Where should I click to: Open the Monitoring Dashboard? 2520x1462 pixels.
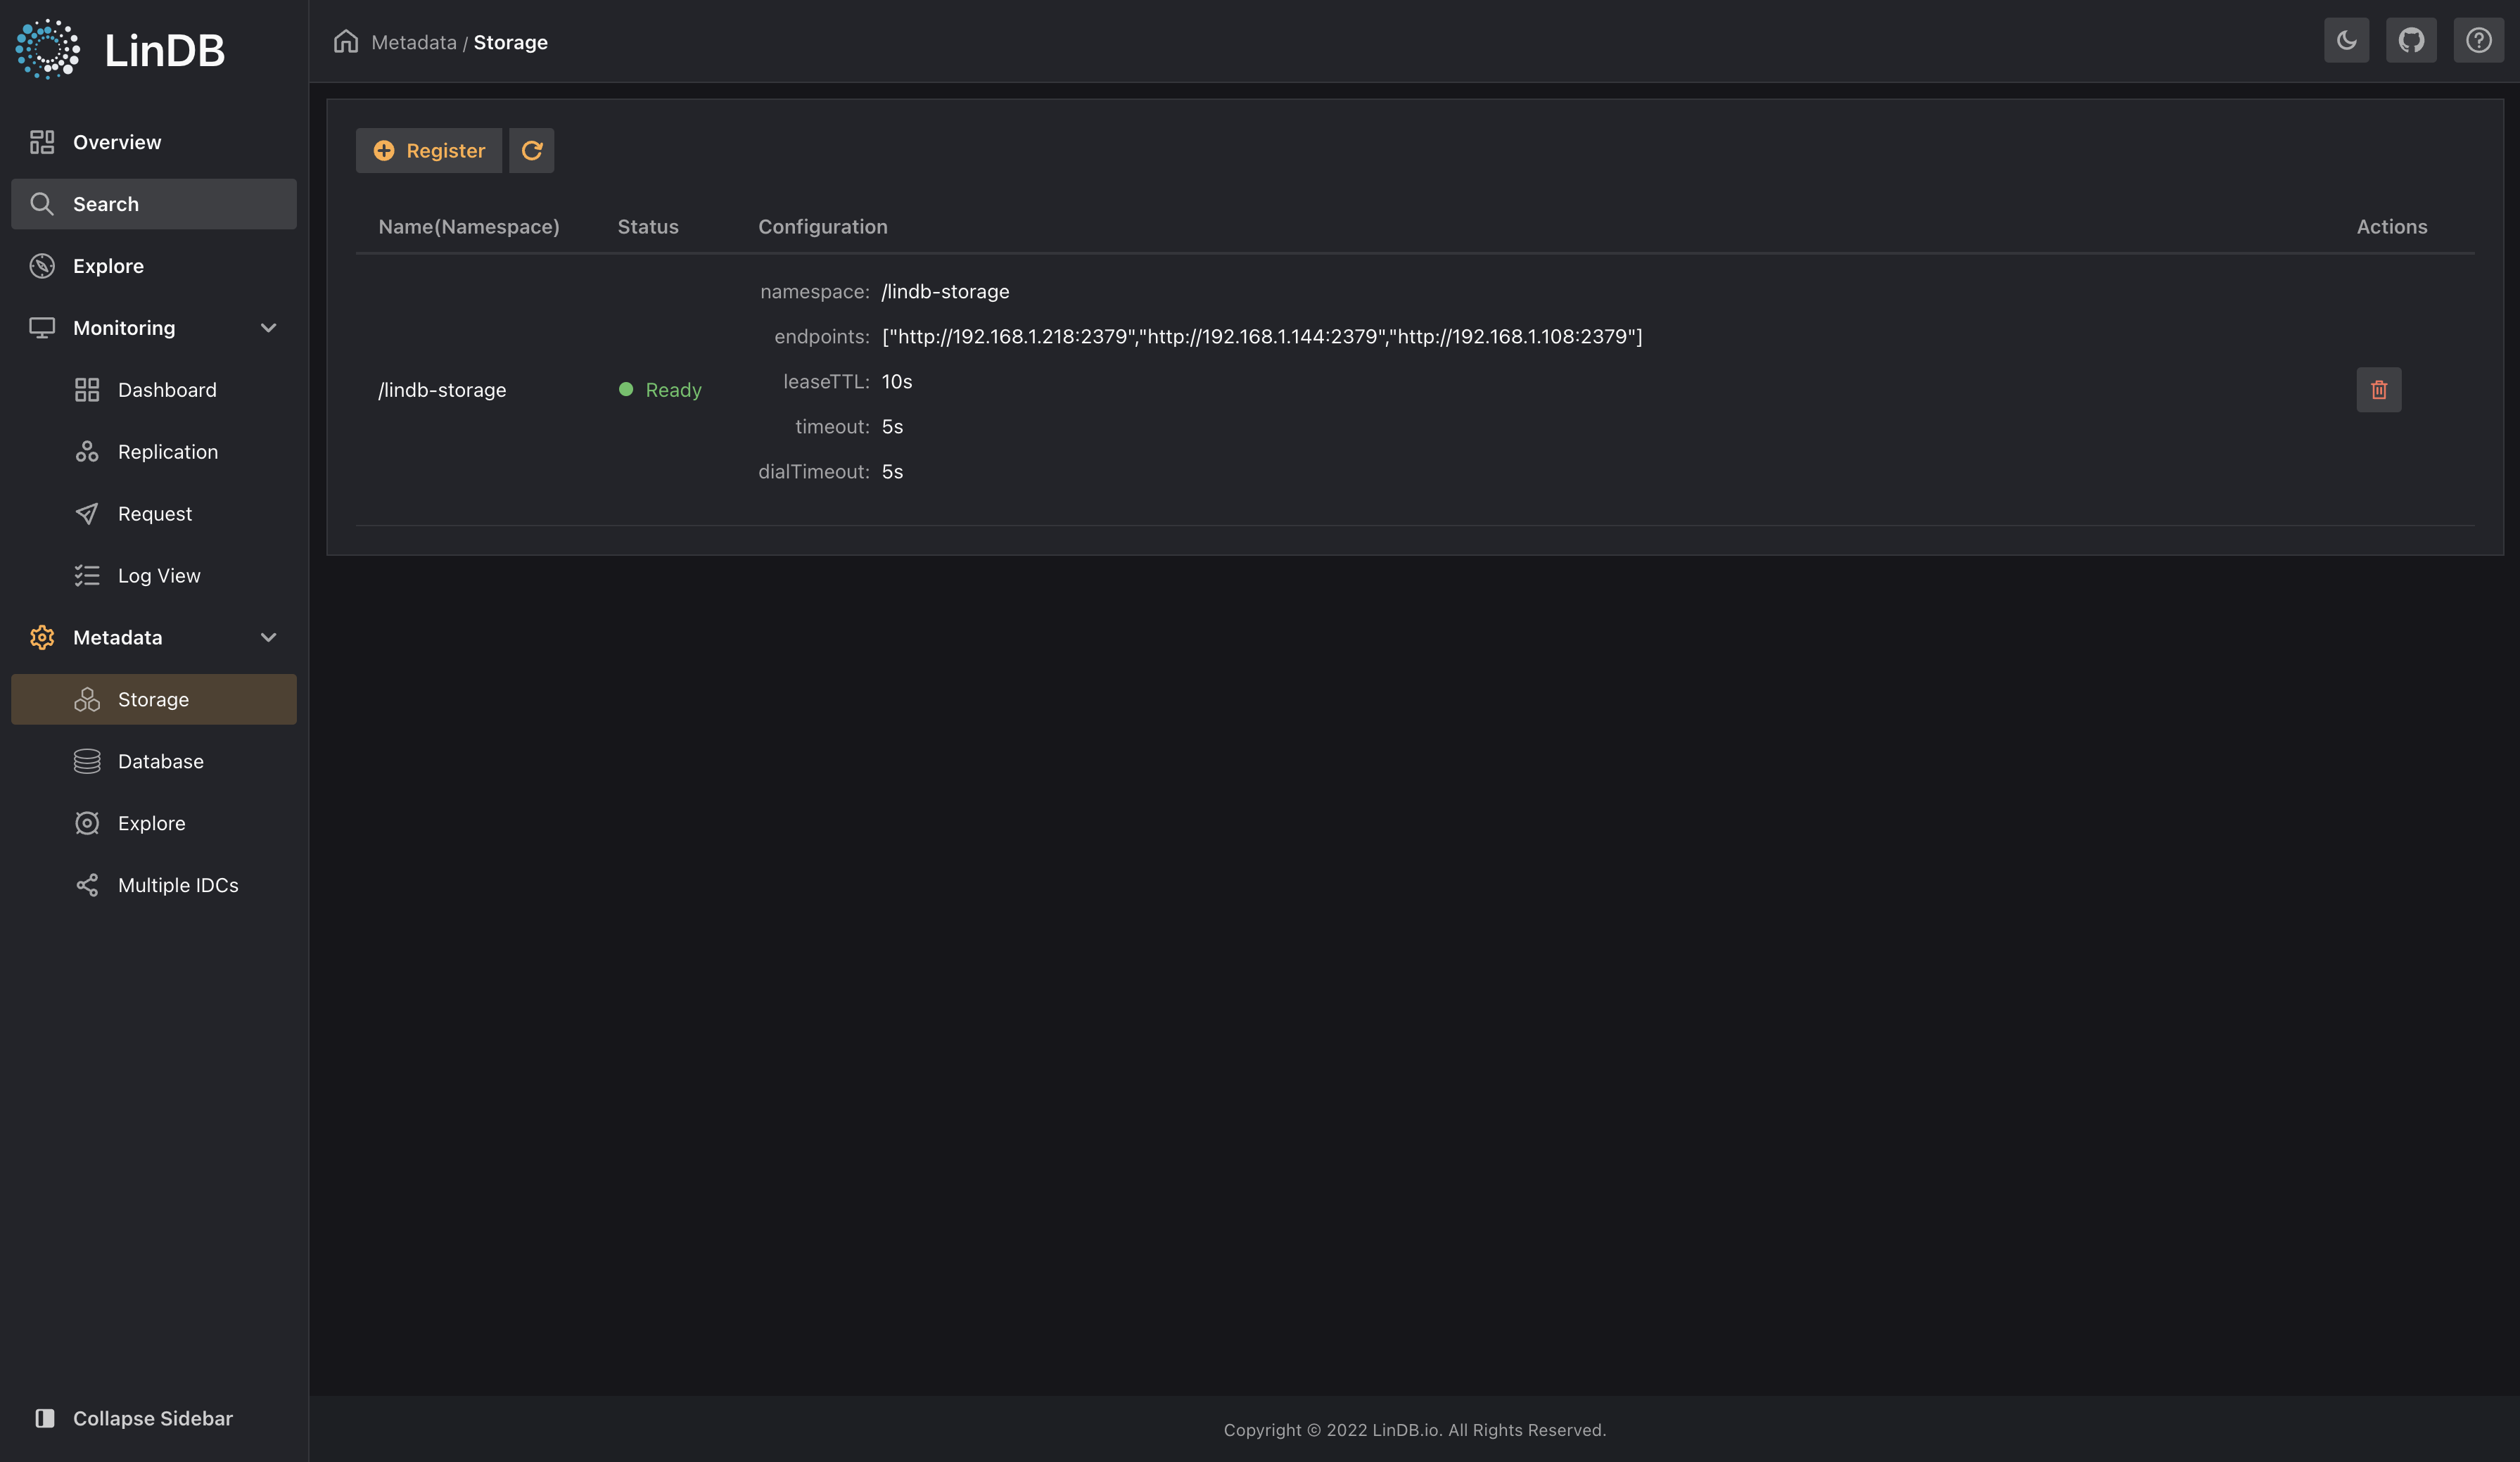[x=166, y=390]
